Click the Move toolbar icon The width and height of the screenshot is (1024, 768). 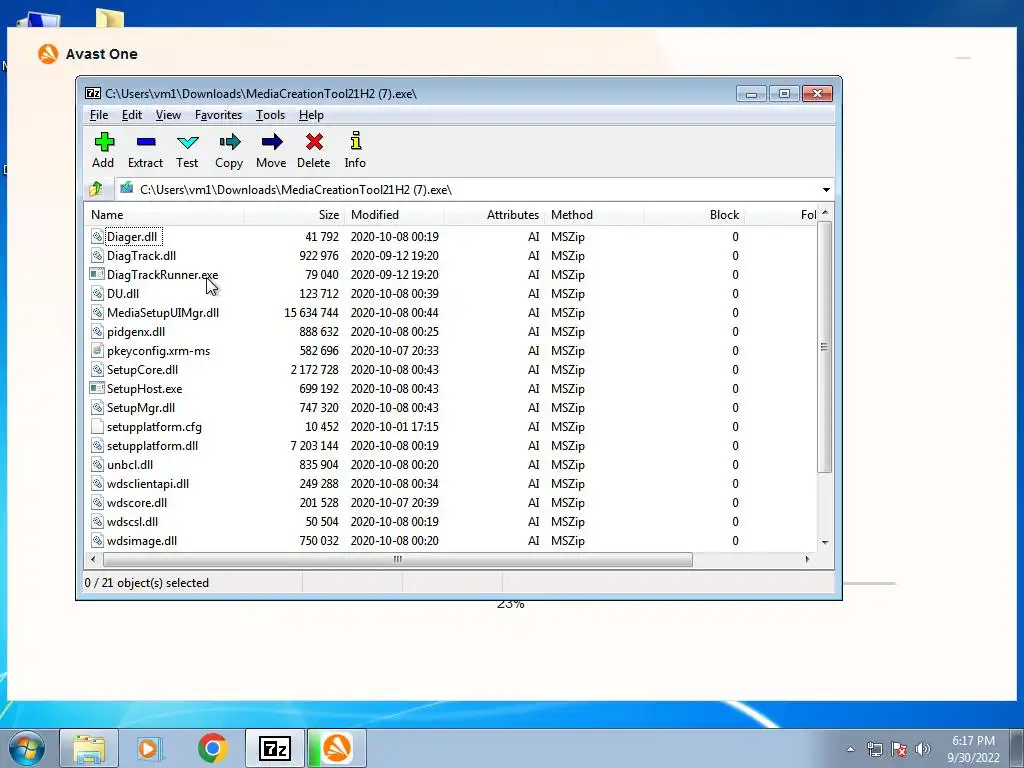272,142
